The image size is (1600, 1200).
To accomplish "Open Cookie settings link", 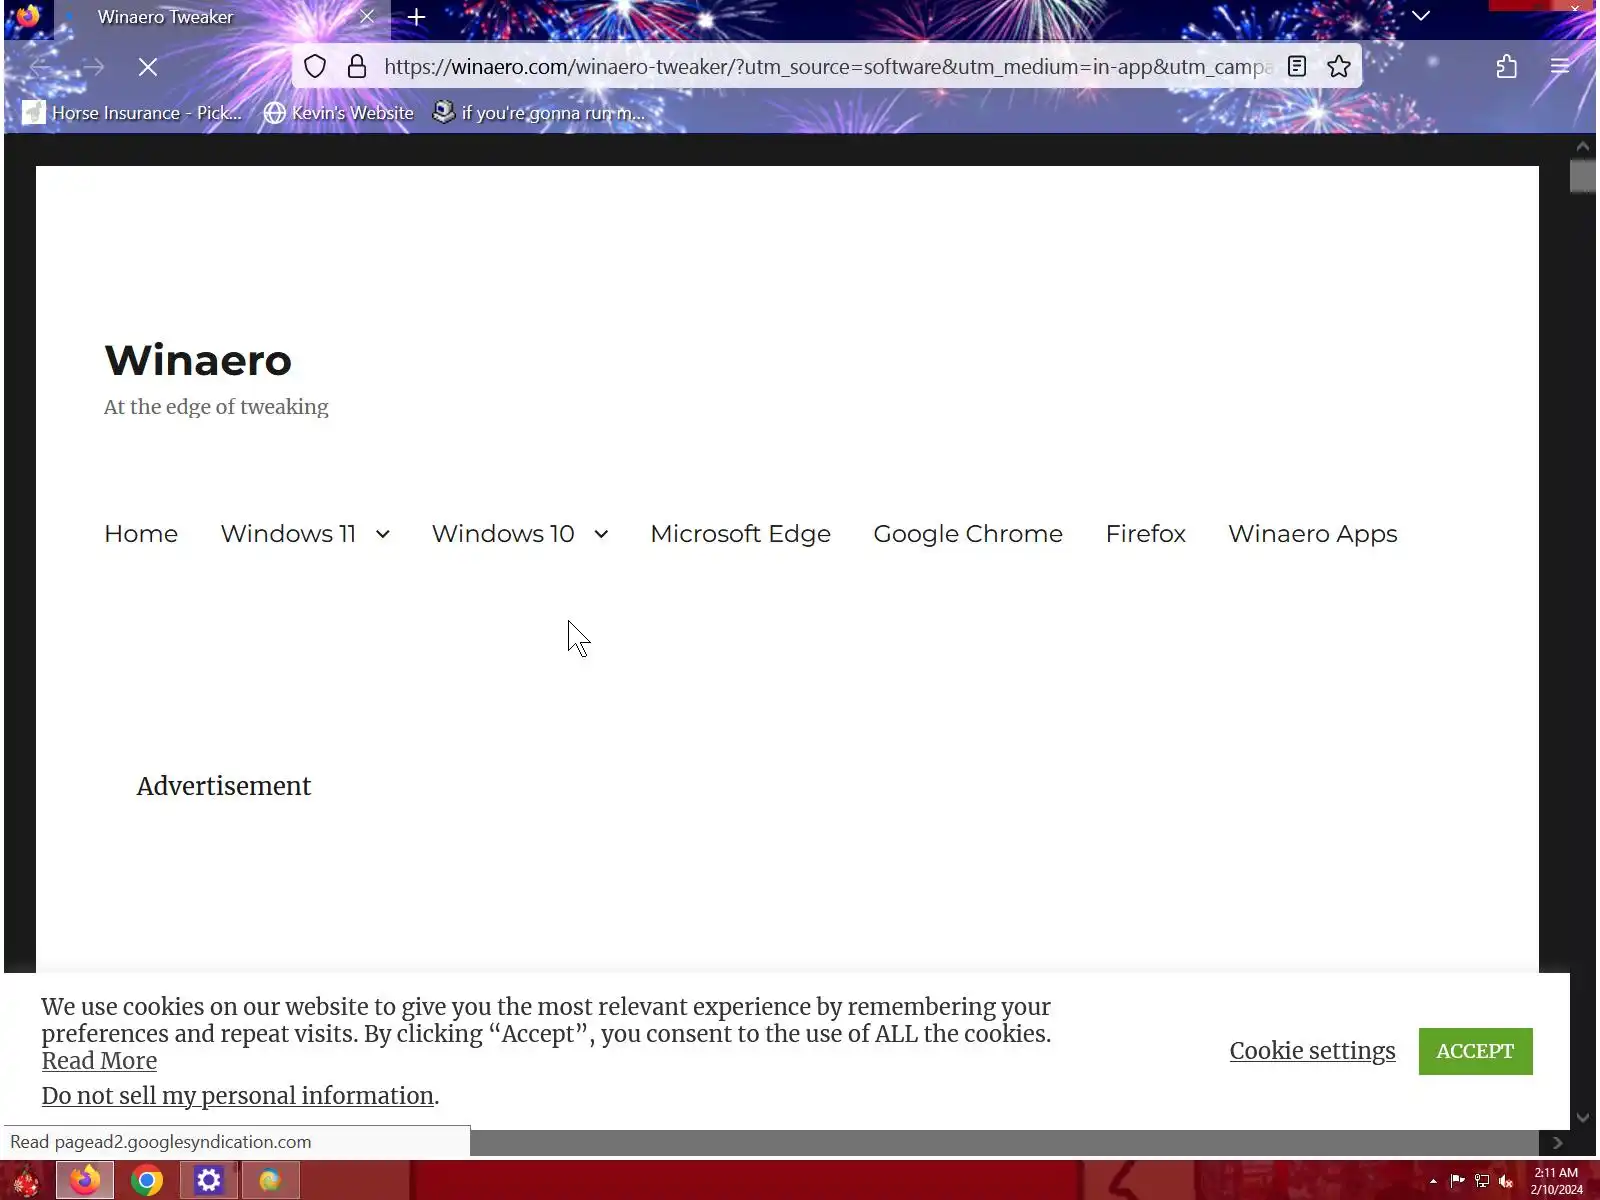I will [1312, 1051].
